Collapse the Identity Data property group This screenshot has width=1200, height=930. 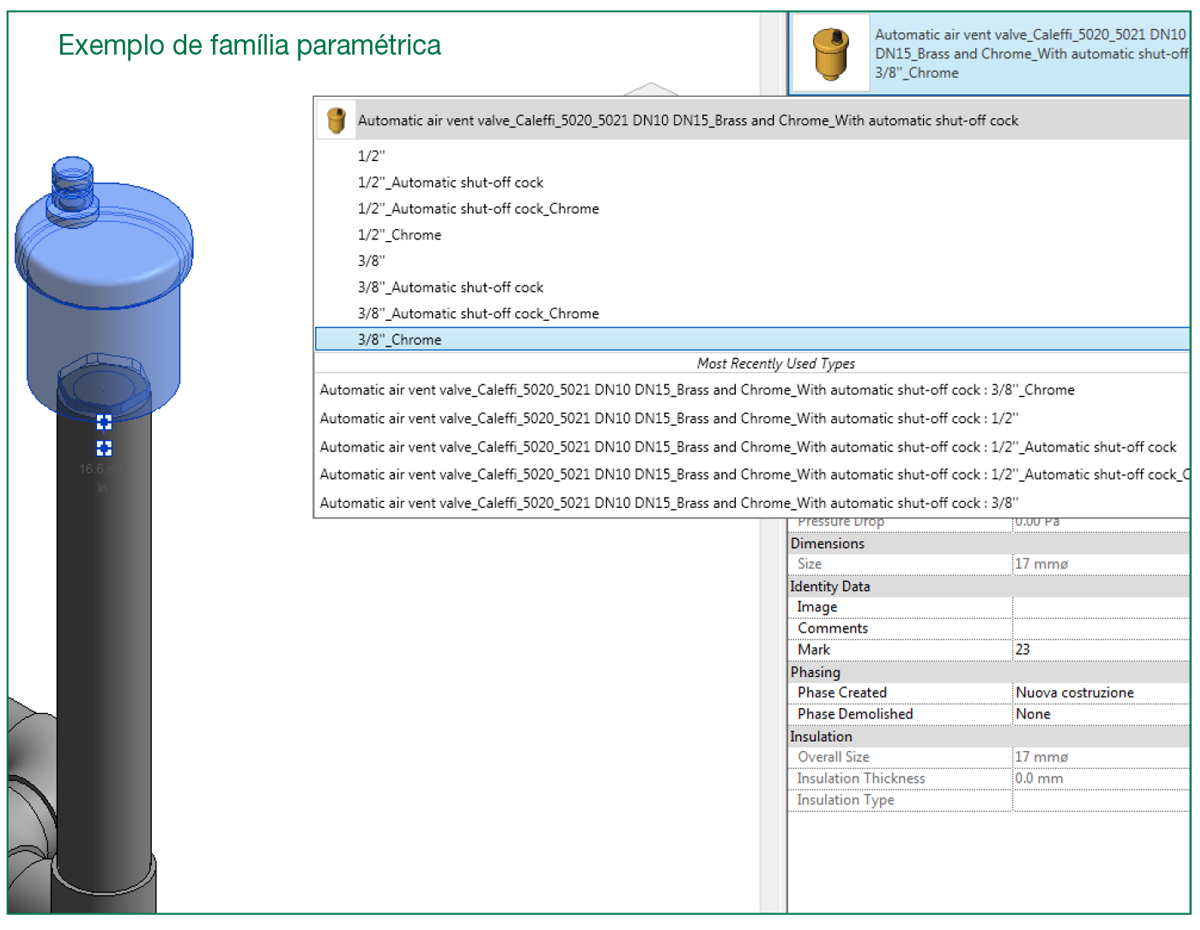click(830, 587)
